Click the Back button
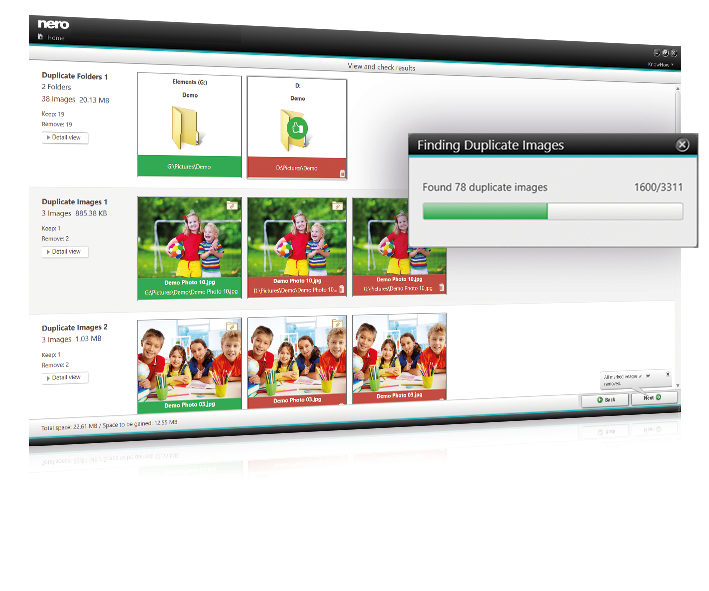The image size is (709, 591). point(605,400)
